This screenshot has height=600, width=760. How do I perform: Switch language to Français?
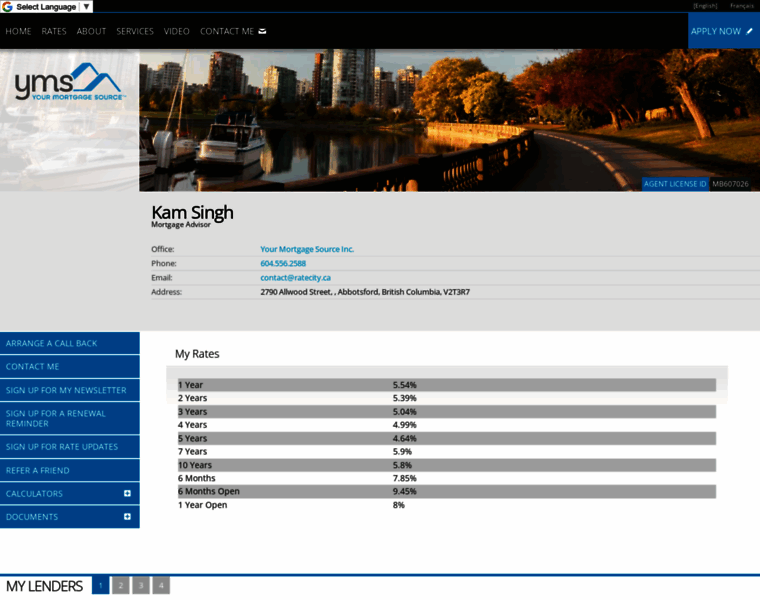[x=741, y=6]
